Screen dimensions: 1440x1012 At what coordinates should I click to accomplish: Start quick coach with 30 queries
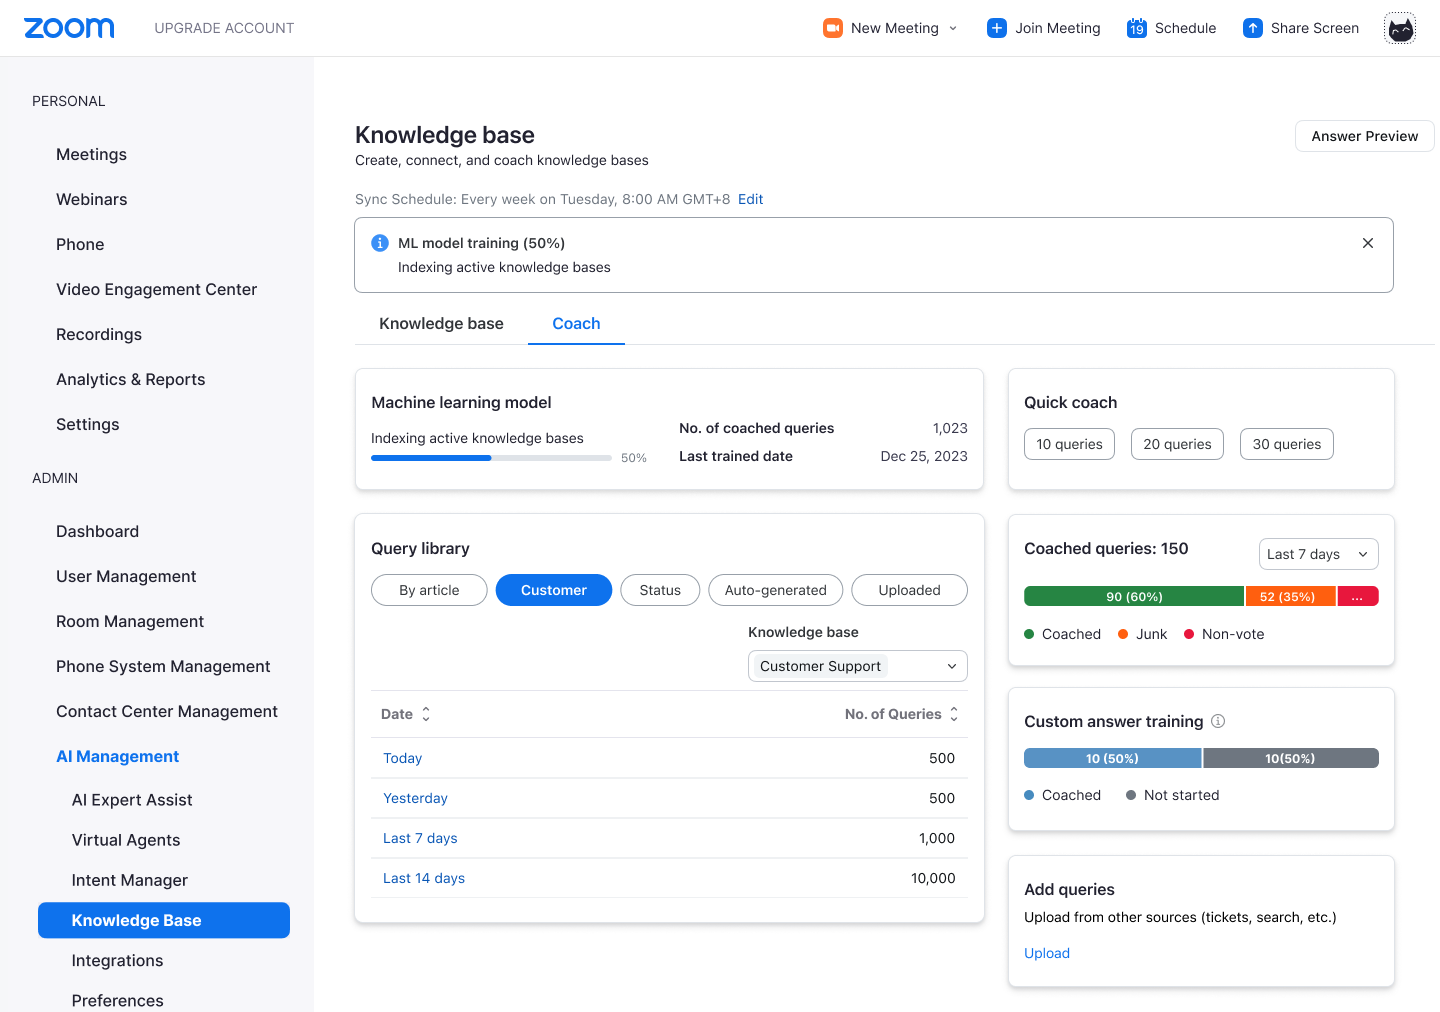(1287, 444)
